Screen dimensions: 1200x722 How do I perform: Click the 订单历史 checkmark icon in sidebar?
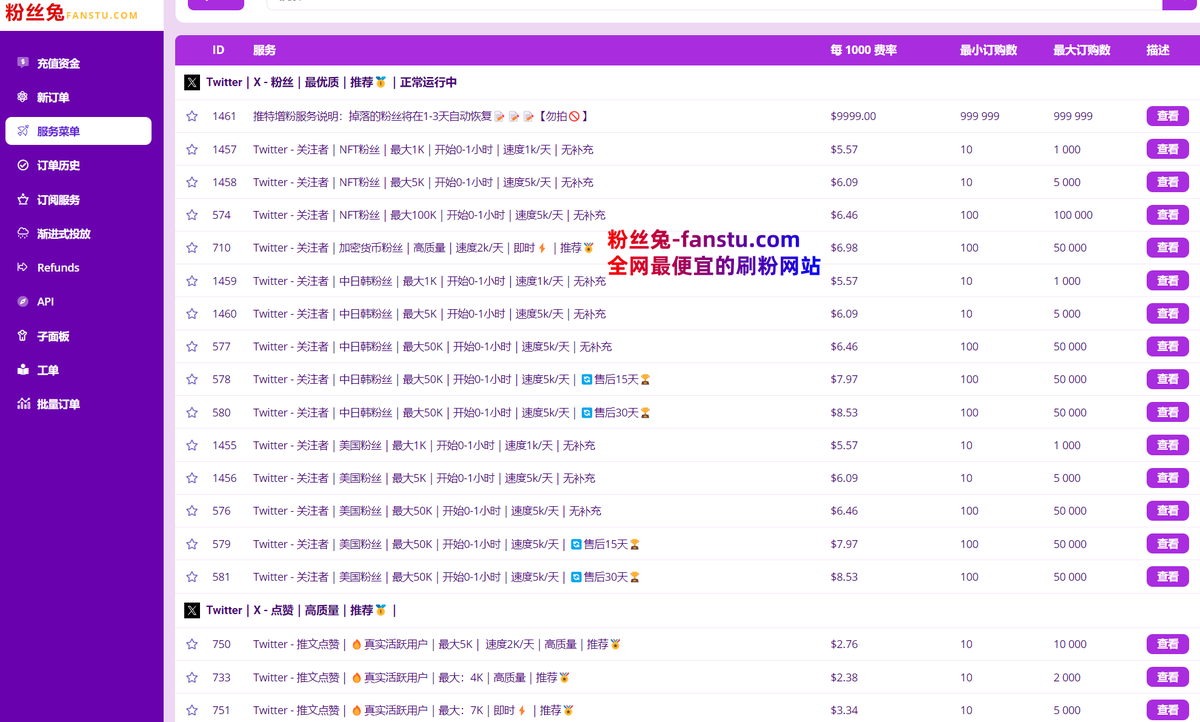pos(23,165)
